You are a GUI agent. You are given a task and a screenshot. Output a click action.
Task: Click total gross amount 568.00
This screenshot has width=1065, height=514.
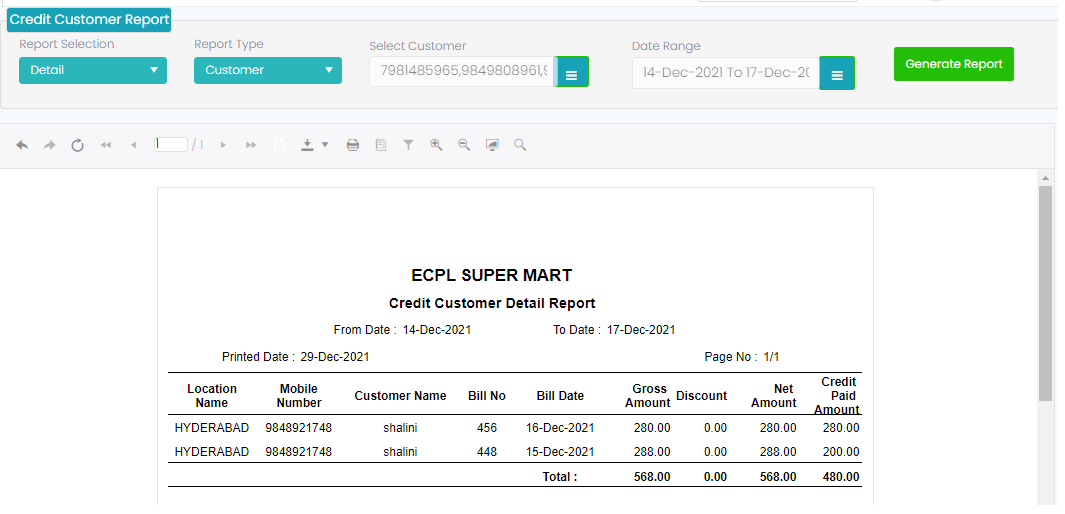(652, 477)
